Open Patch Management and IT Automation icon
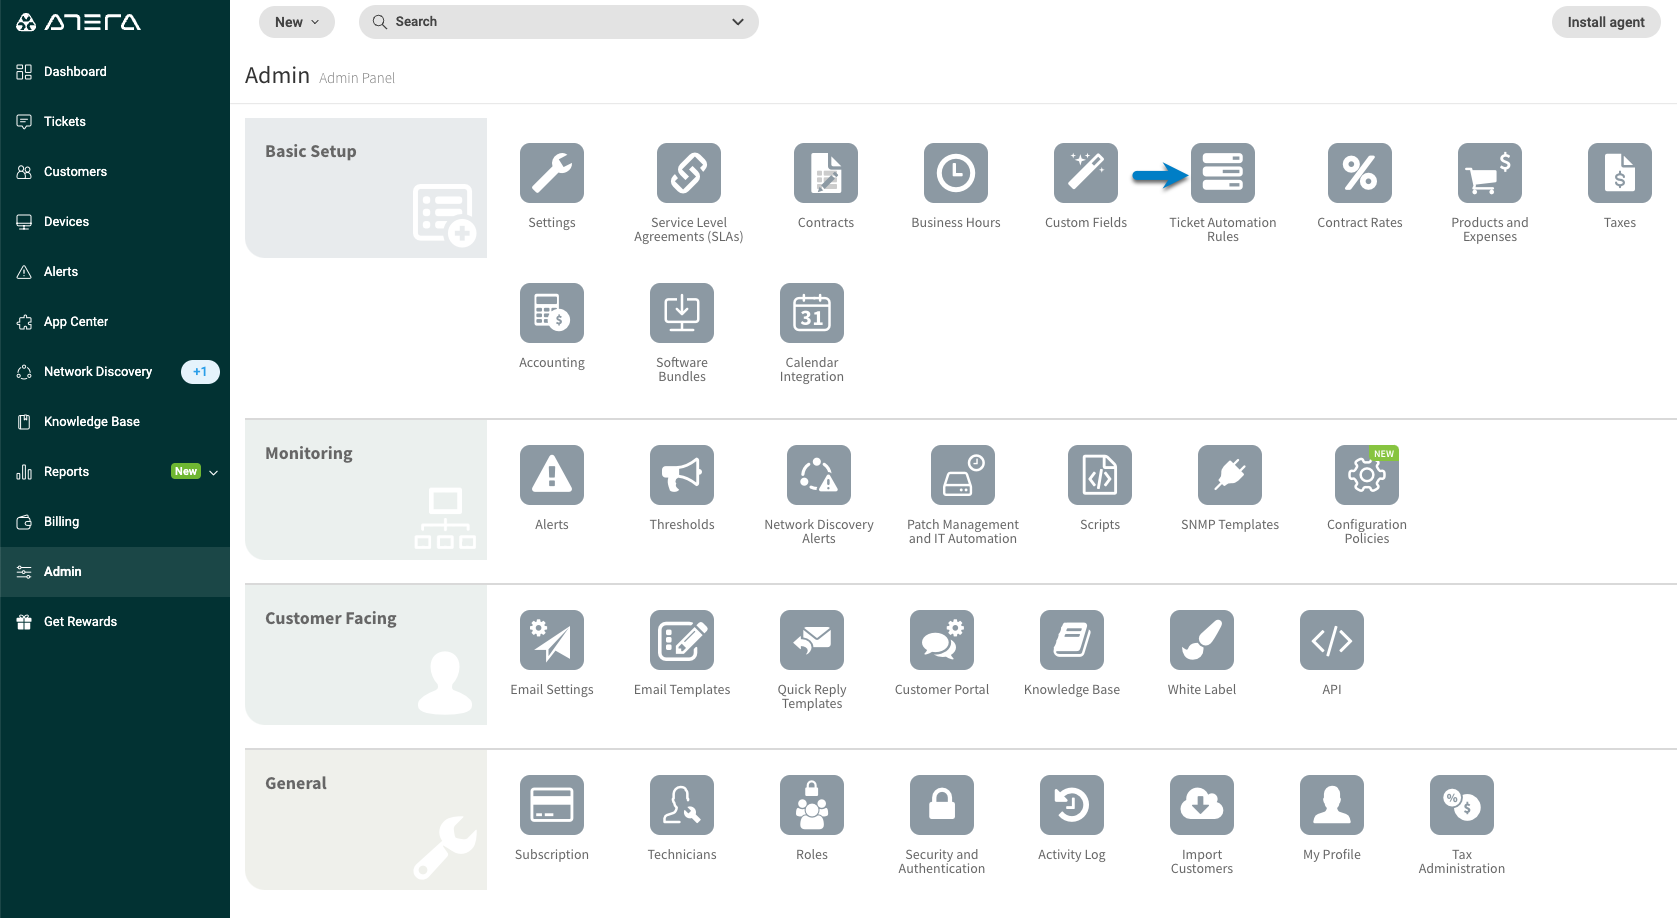 coord(963,475)
